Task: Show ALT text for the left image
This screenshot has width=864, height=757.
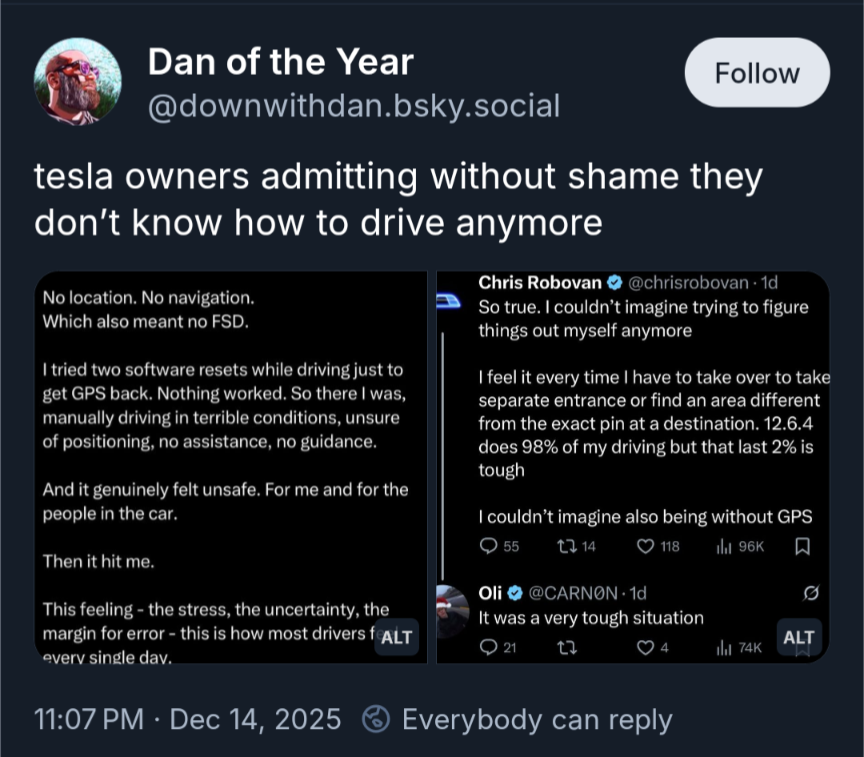Action: [397, 638]
